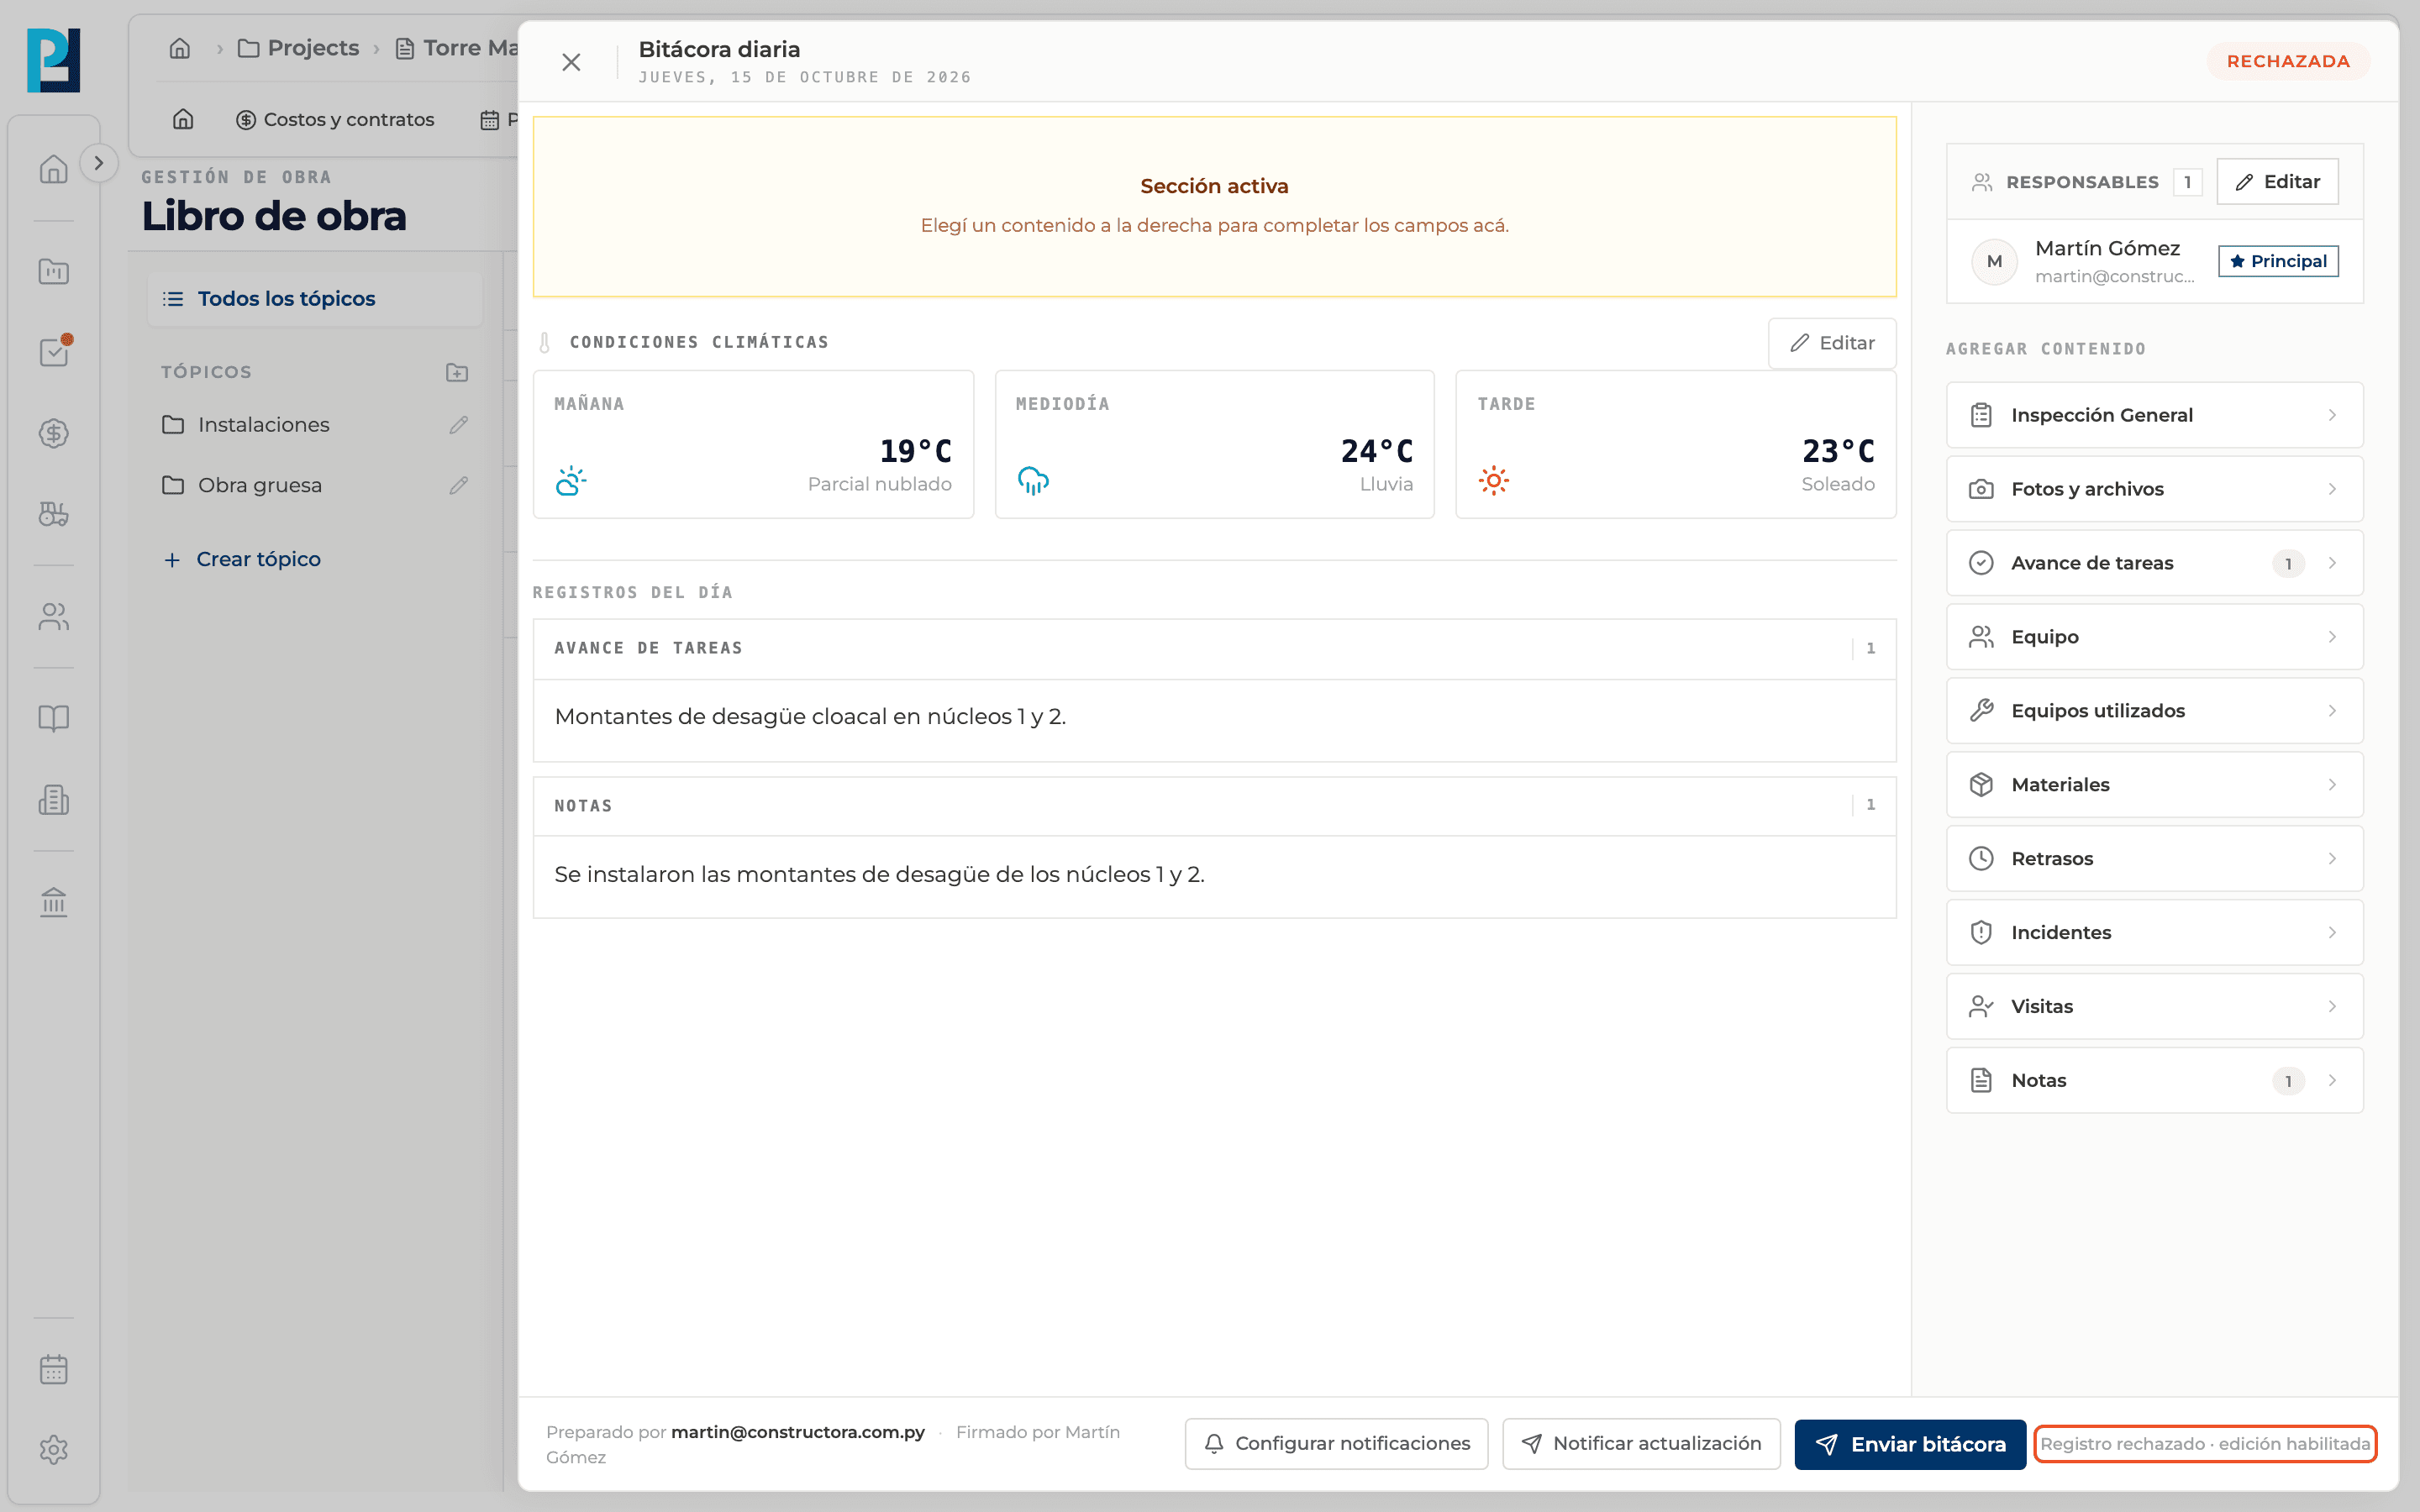The width and height of the screenshot is (2420, 1512).
Task: Open the bank institution icon in the sidebar
Action: click(54, 902)
